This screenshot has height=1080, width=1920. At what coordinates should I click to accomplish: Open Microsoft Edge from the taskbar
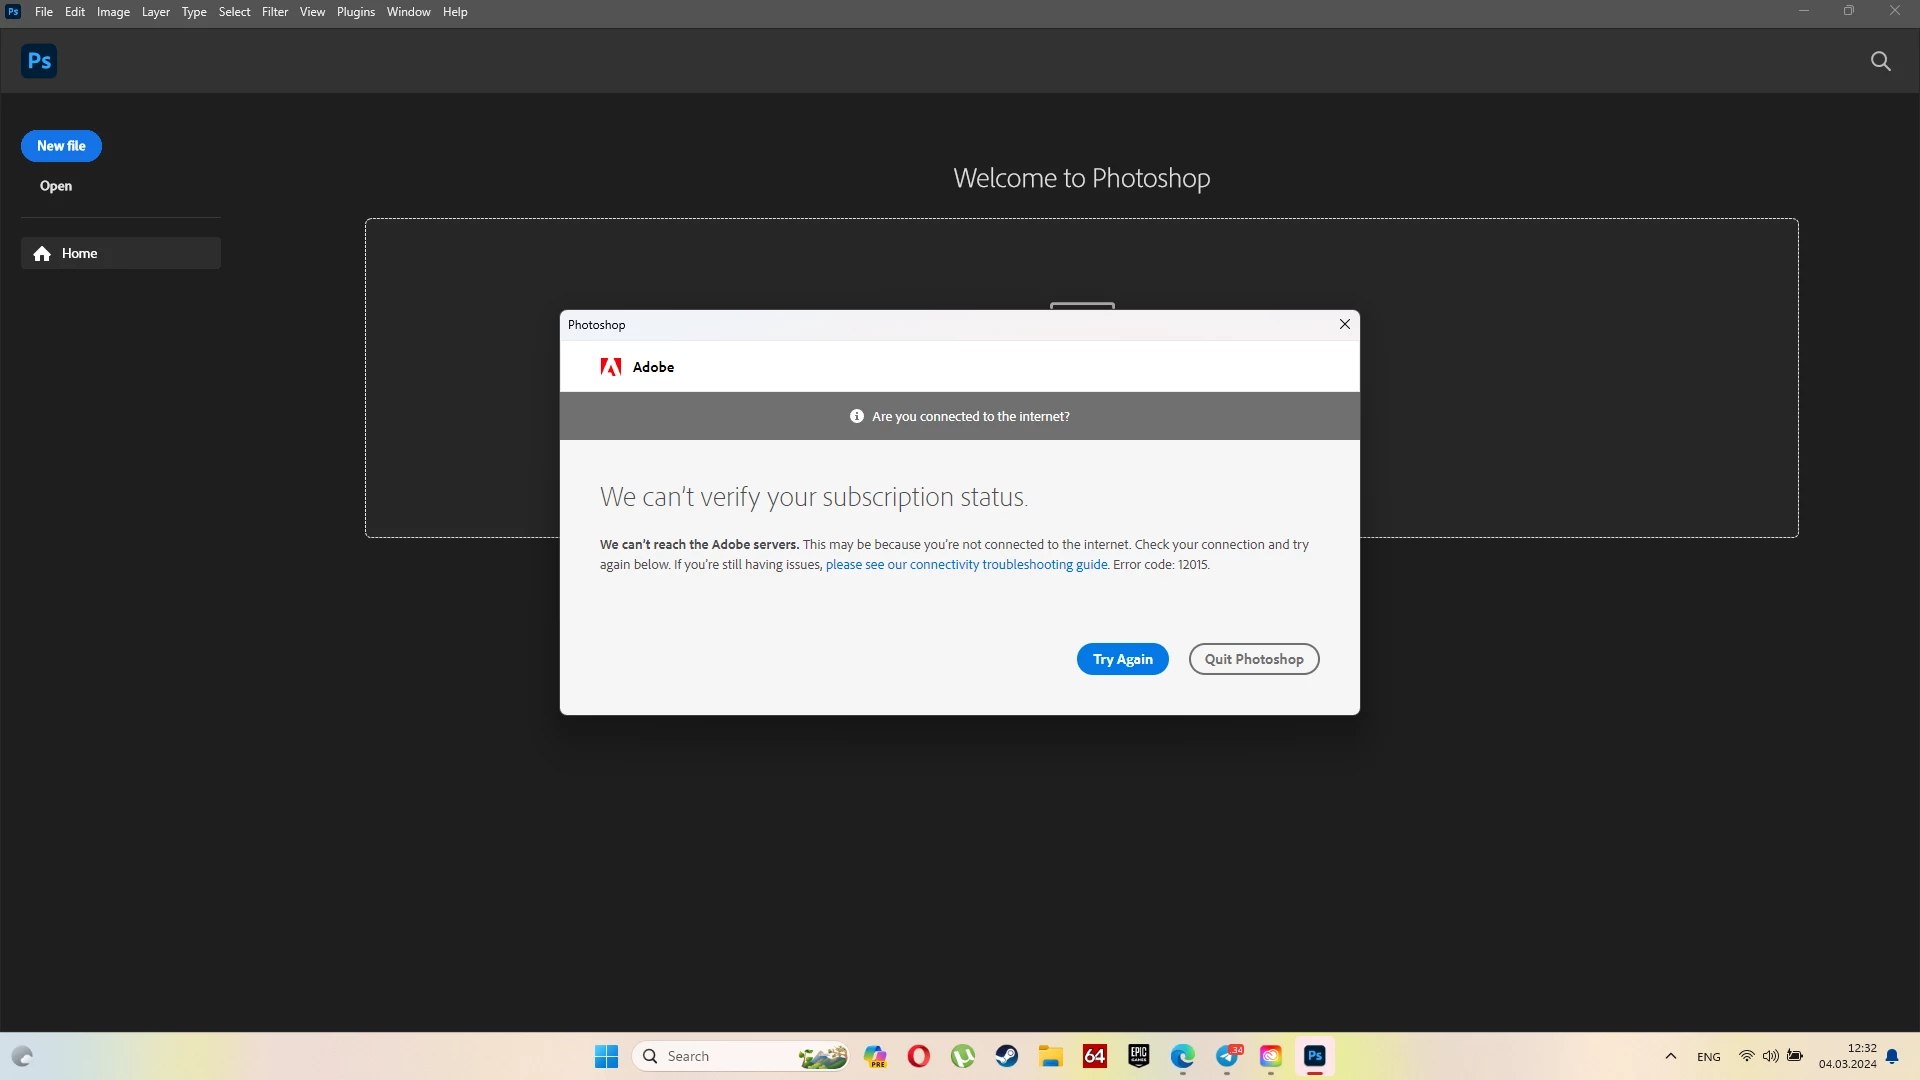[1182, 1056]
